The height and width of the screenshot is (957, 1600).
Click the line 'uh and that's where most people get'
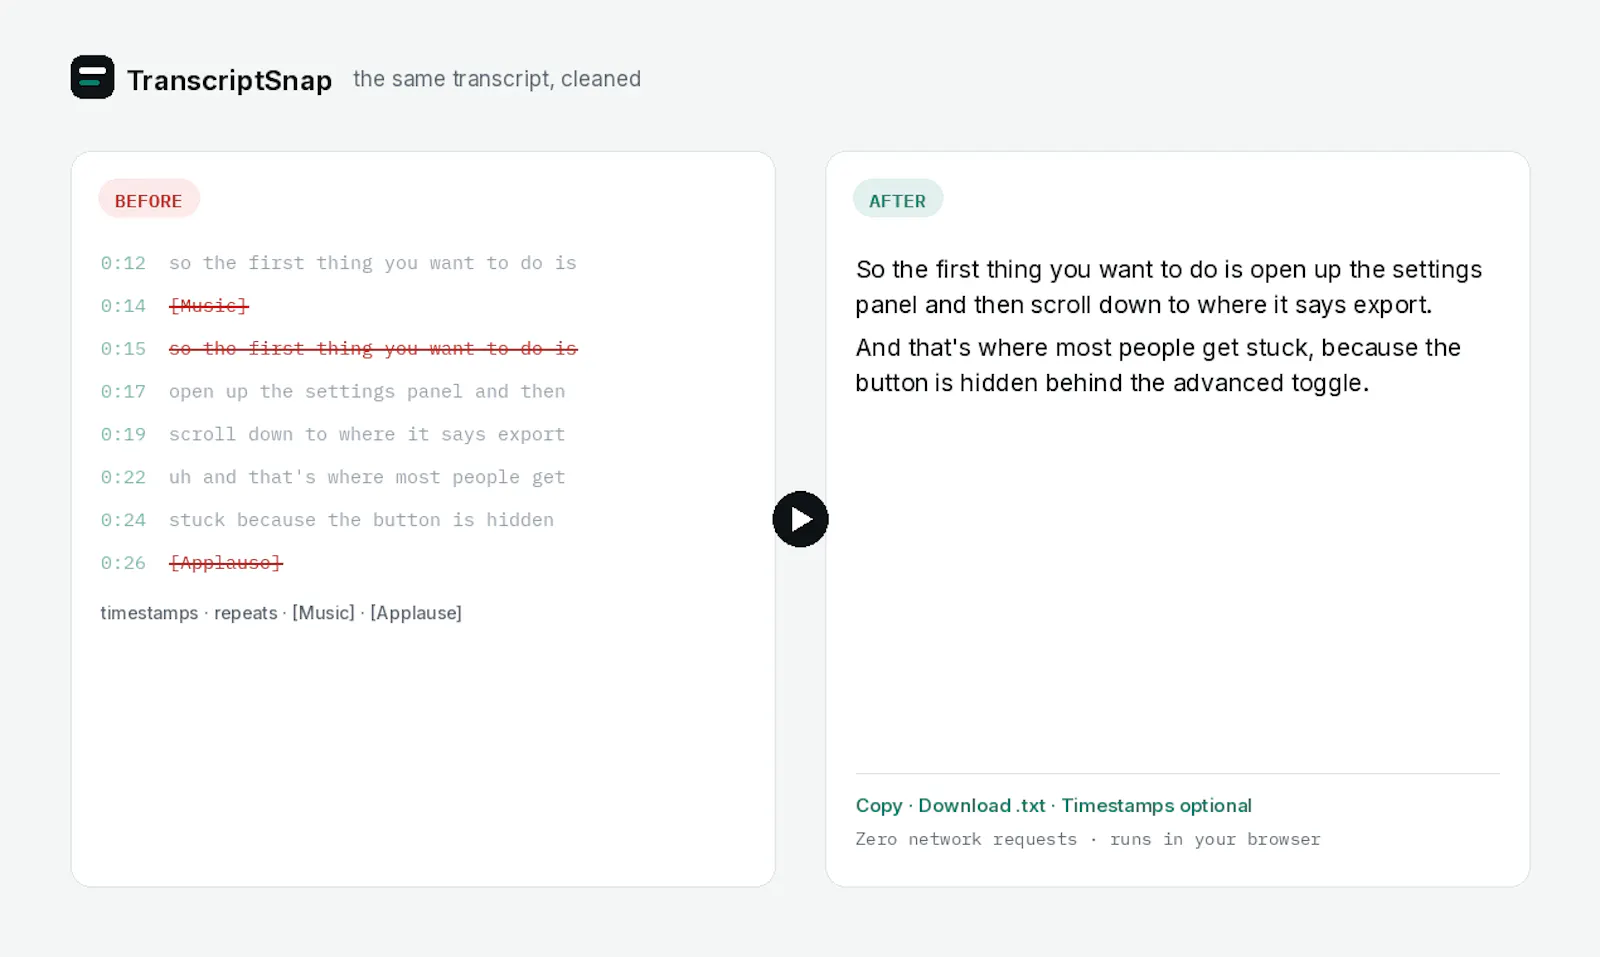point(367,477)
